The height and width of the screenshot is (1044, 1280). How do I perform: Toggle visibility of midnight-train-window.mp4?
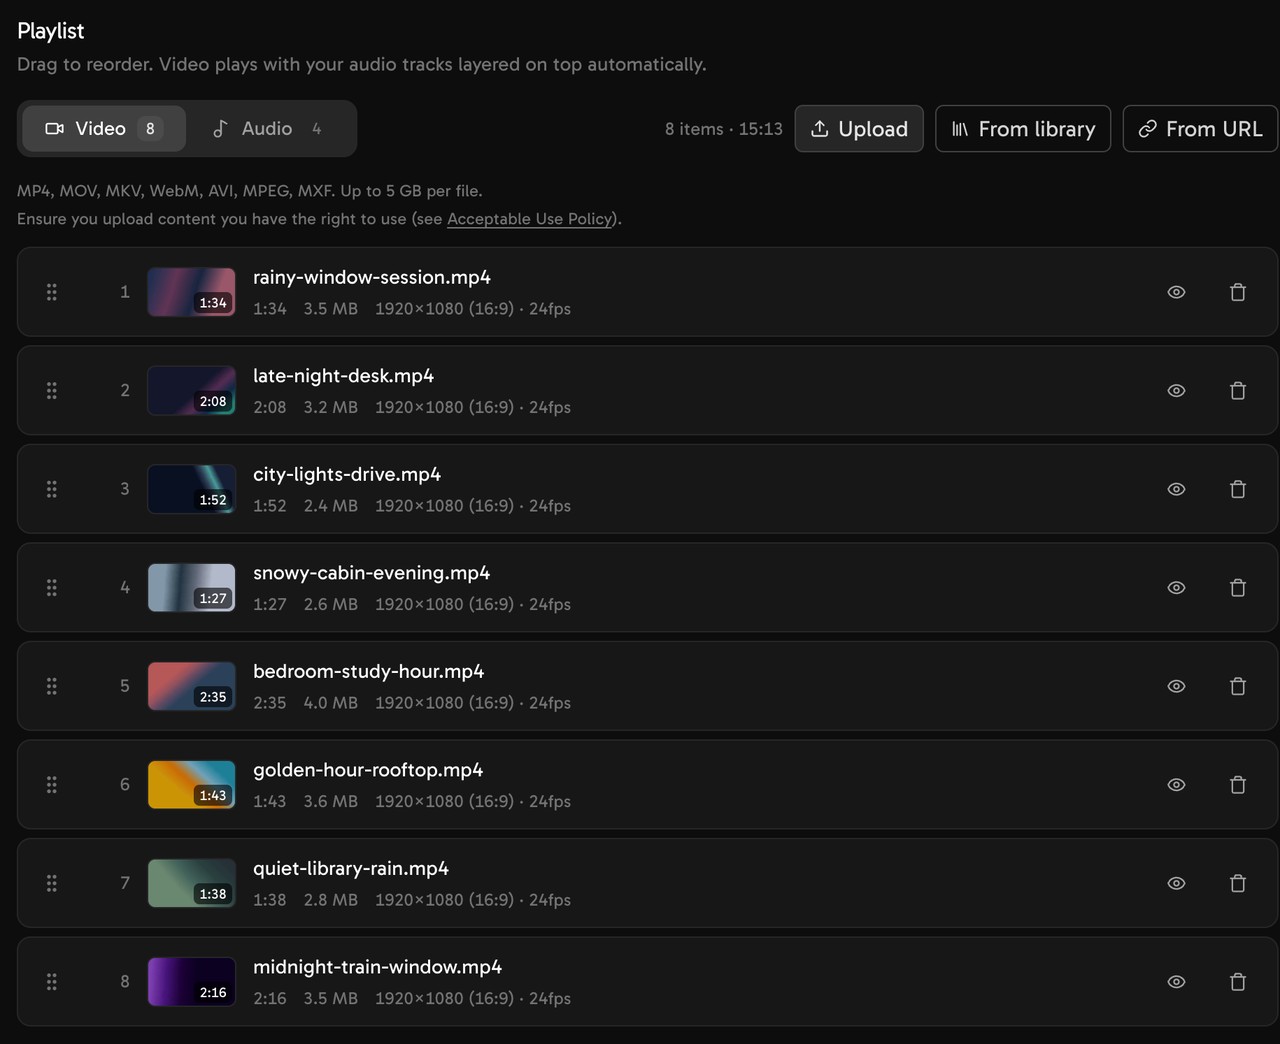click(x=1177, y=982)
